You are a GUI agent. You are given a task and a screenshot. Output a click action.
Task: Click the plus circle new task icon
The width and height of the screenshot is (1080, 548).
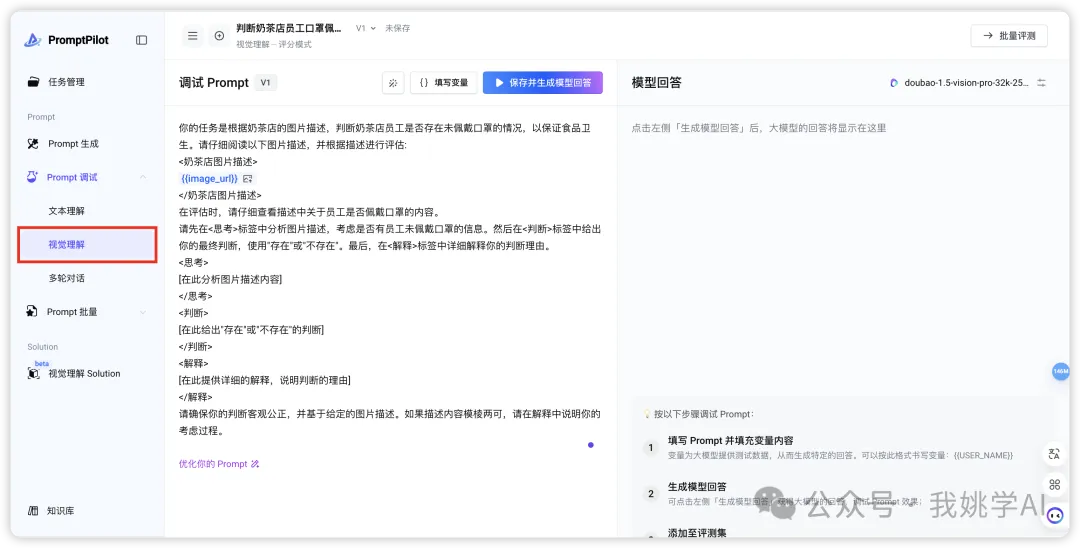[x=219, y=36]
